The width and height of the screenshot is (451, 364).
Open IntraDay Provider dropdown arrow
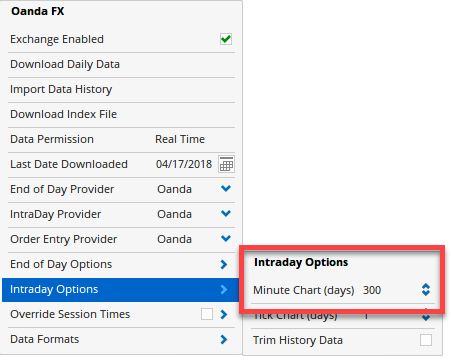click(x=226, y=214)
